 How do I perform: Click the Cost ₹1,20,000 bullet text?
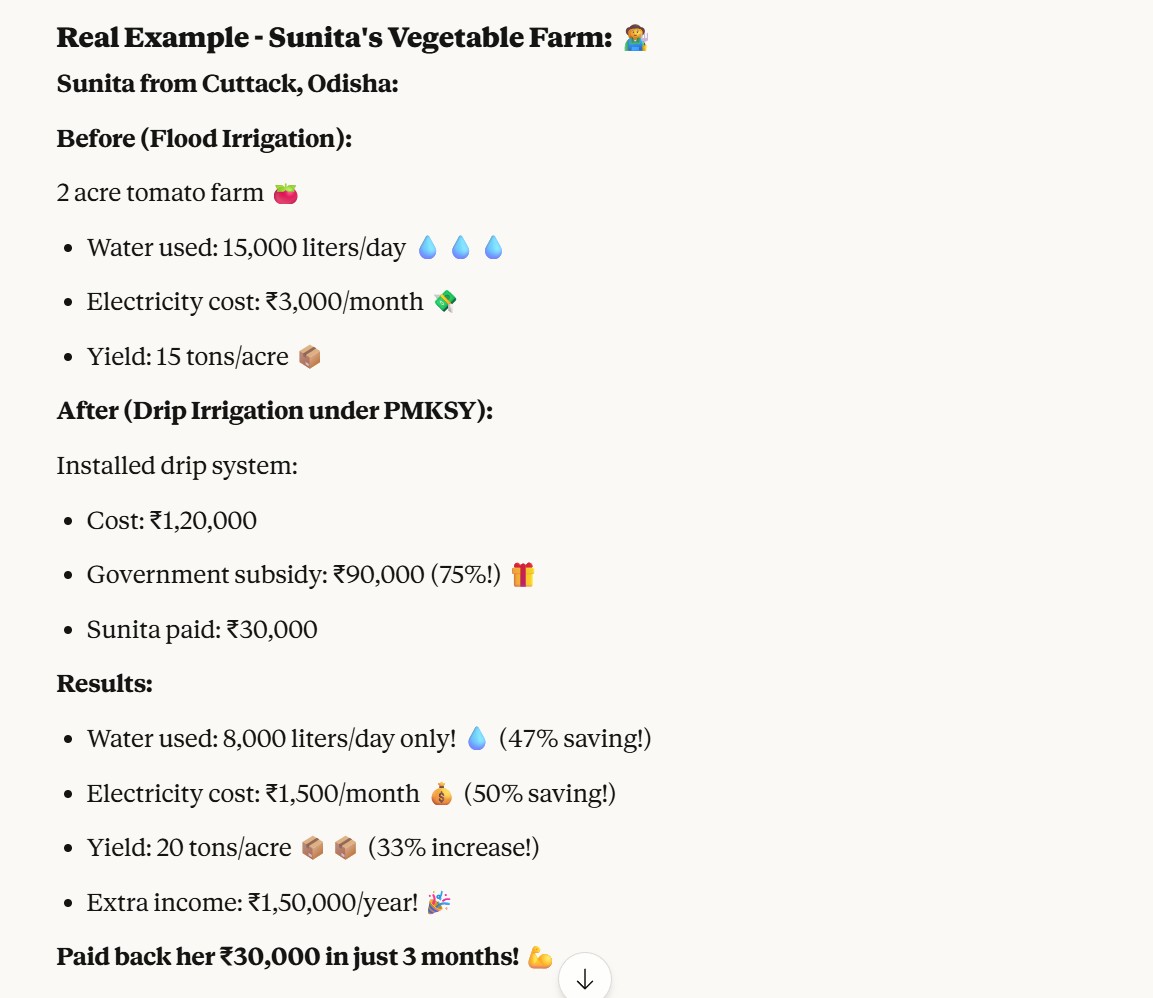[x=171, y=520]
